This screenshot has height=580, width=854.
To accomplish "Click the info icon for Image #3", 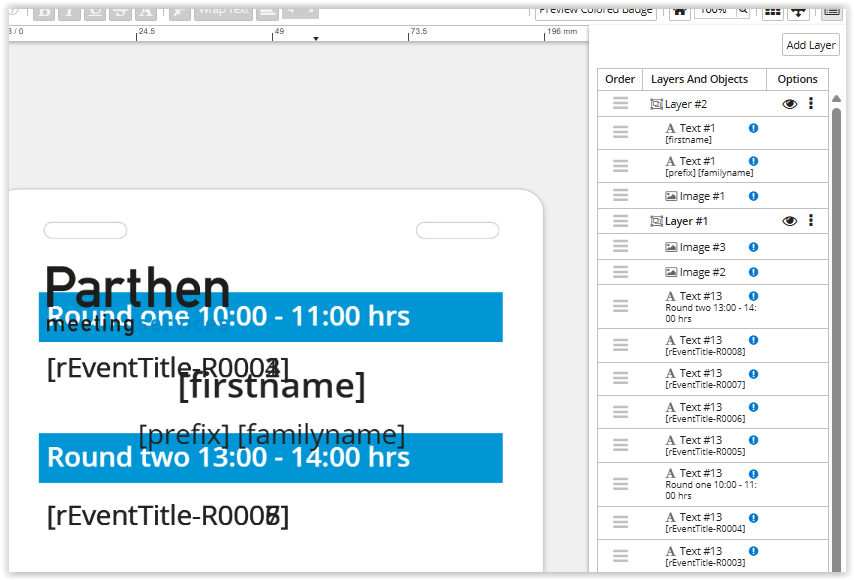I will 753,247.
